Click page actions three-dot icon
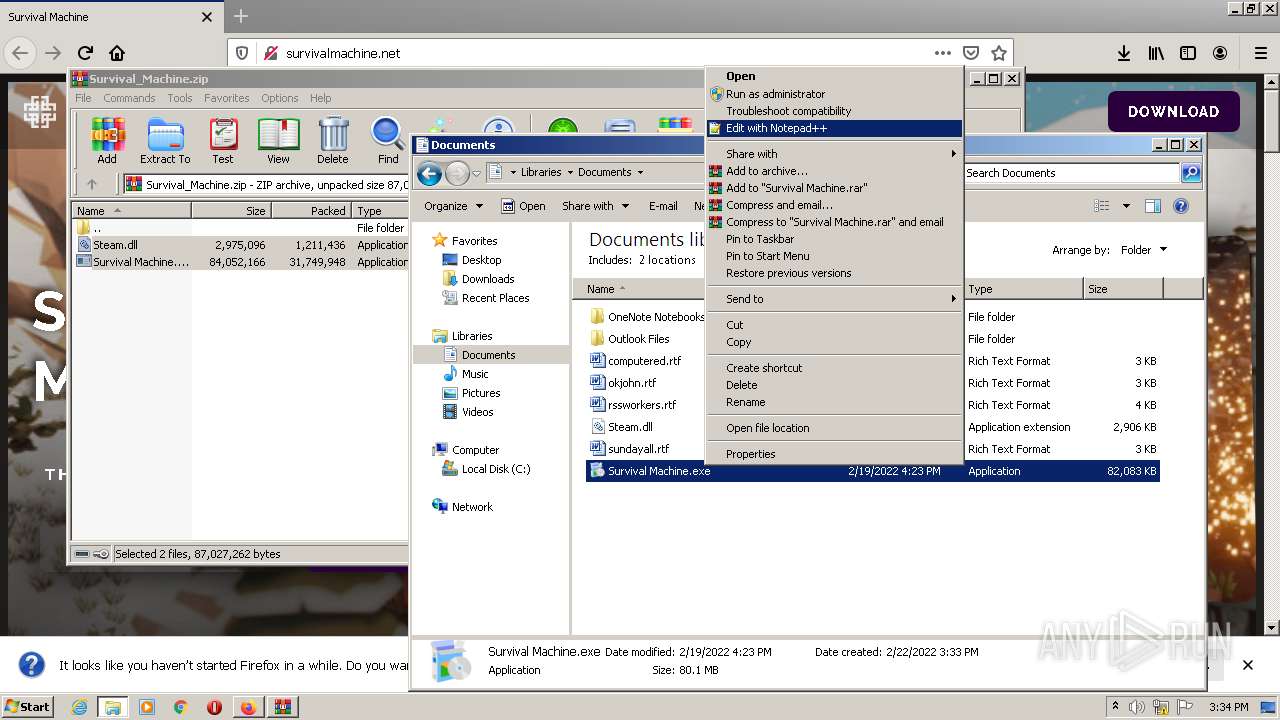 (942, 53)
